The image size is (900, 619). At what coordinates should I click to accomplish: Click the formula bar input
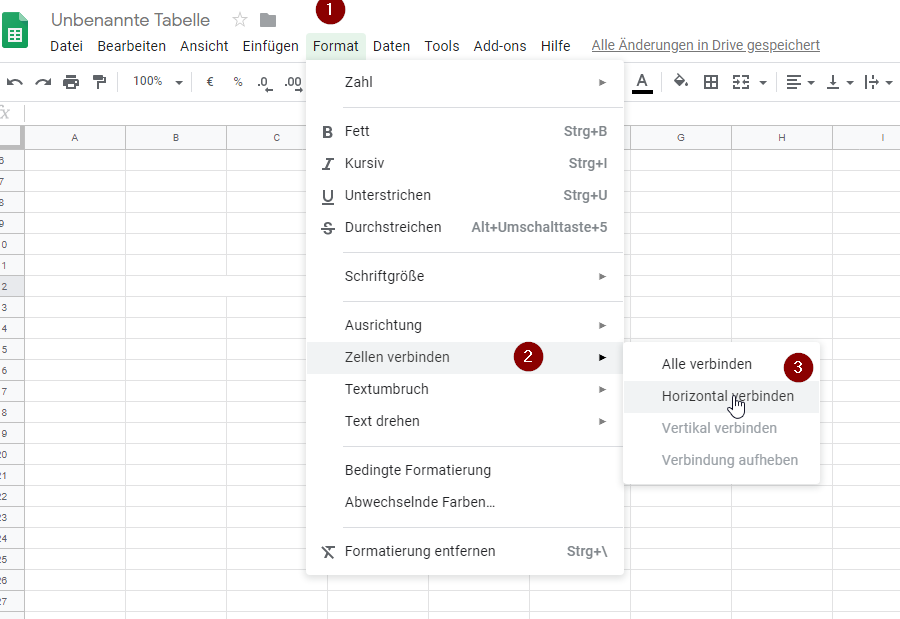pyautogui.click(x=462, y=113)
